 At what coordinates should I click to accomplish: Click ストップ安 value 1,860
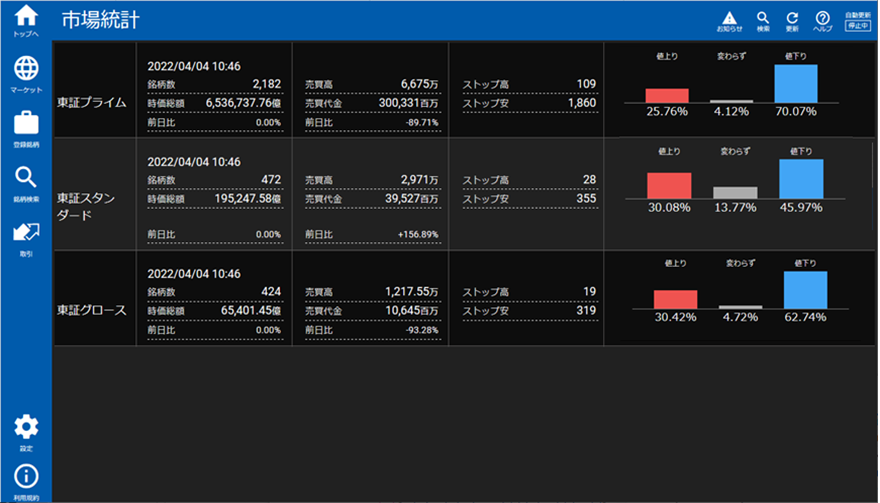pyautogui.click(x=582, y=103)
